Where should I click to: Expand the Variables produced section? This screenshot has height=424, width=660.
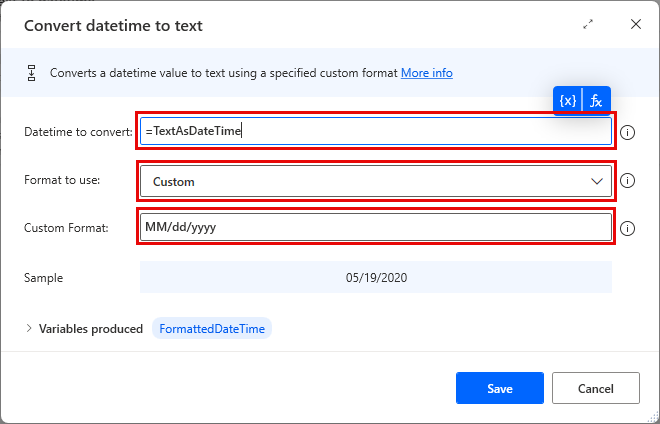pyautogui.click(x=28, y=328)
